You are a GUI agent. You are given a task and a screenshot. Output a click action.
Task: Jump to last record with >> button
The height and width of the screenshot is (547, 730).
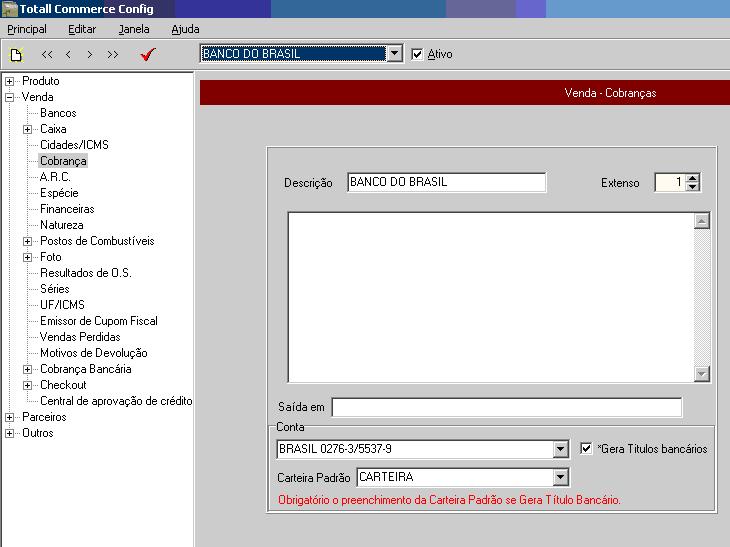click(x=113, y=55)
